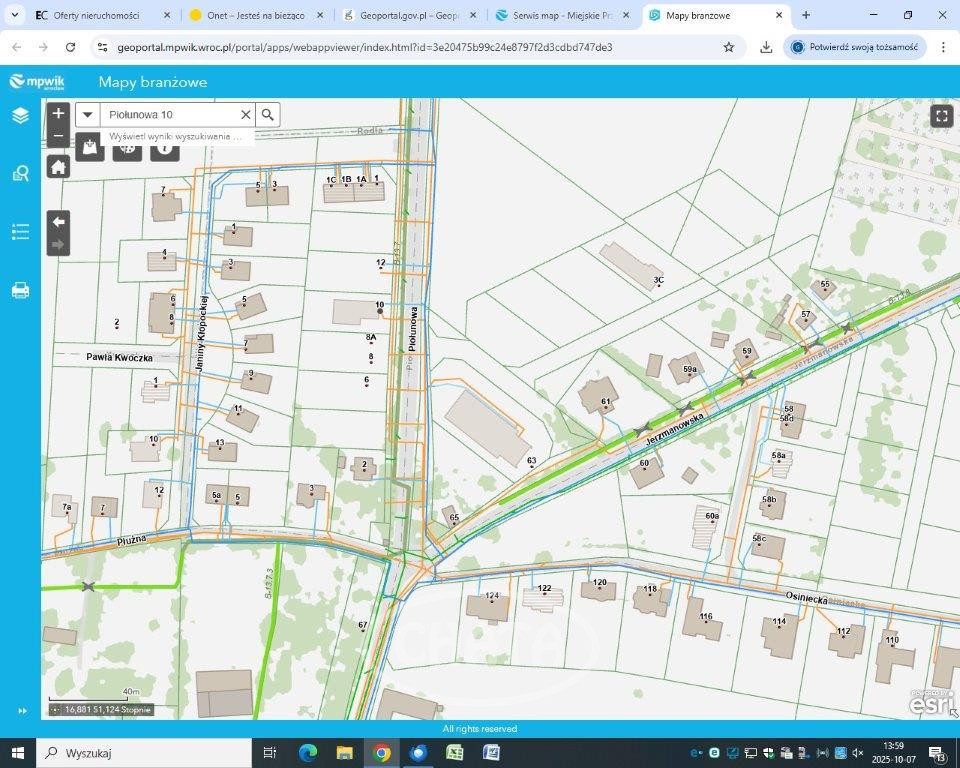Go to previous map extent arrow

pos(58,222)
